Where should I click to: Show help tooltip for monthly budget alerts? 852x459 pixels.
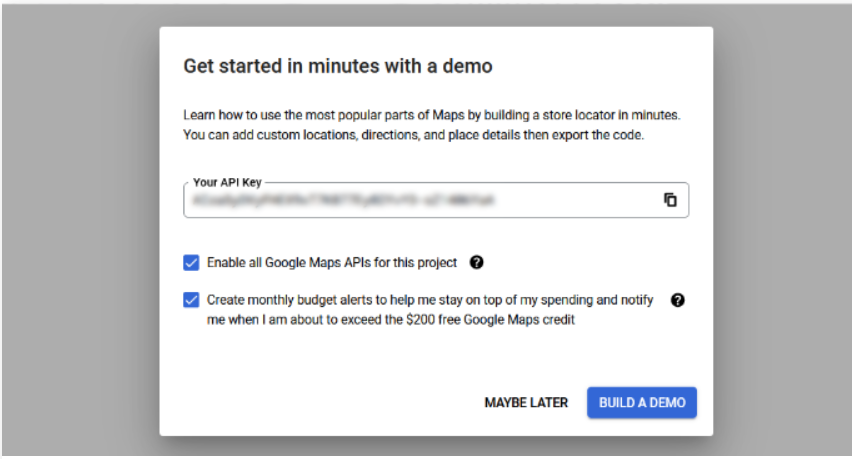pos(677,300)
